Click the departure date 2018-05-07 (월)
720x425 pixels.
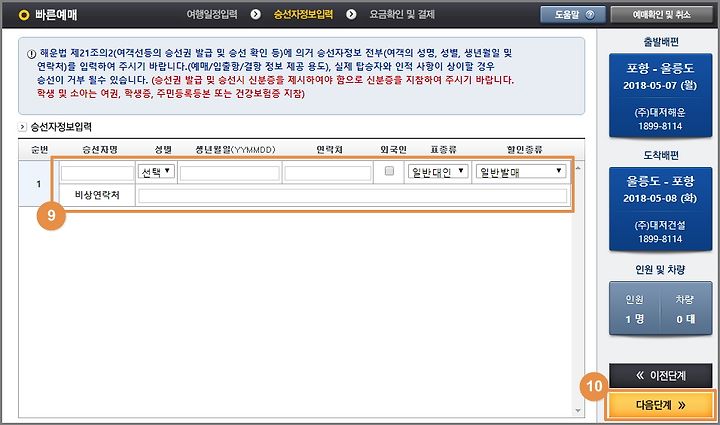[x=660, y=85]
